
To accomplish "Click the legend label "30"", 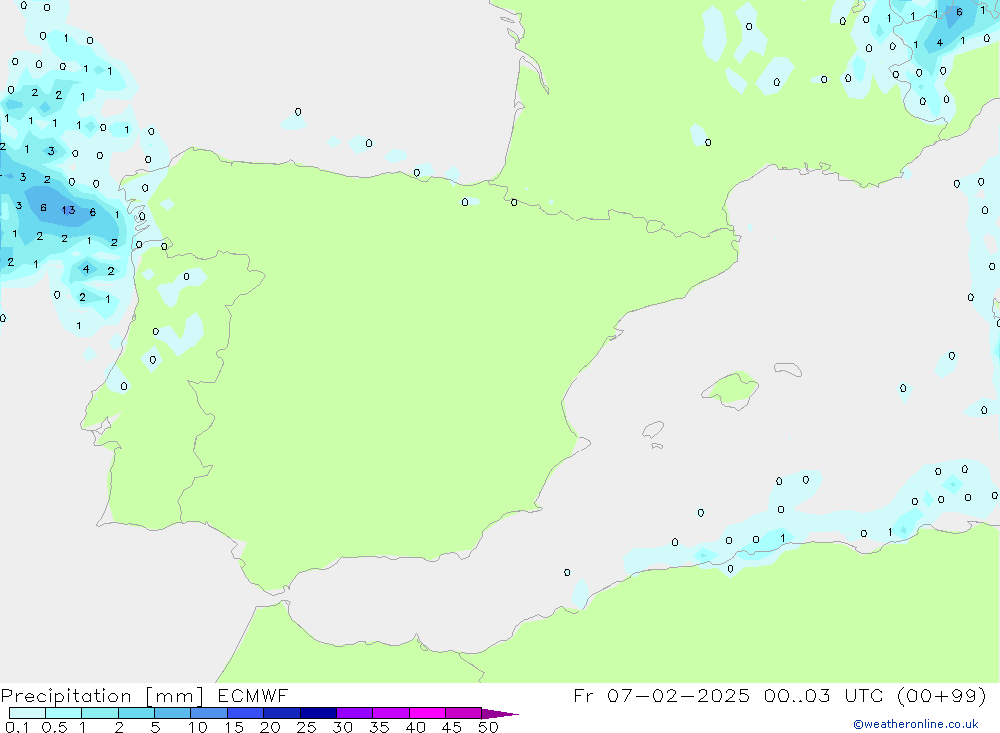I will point(343,727).
